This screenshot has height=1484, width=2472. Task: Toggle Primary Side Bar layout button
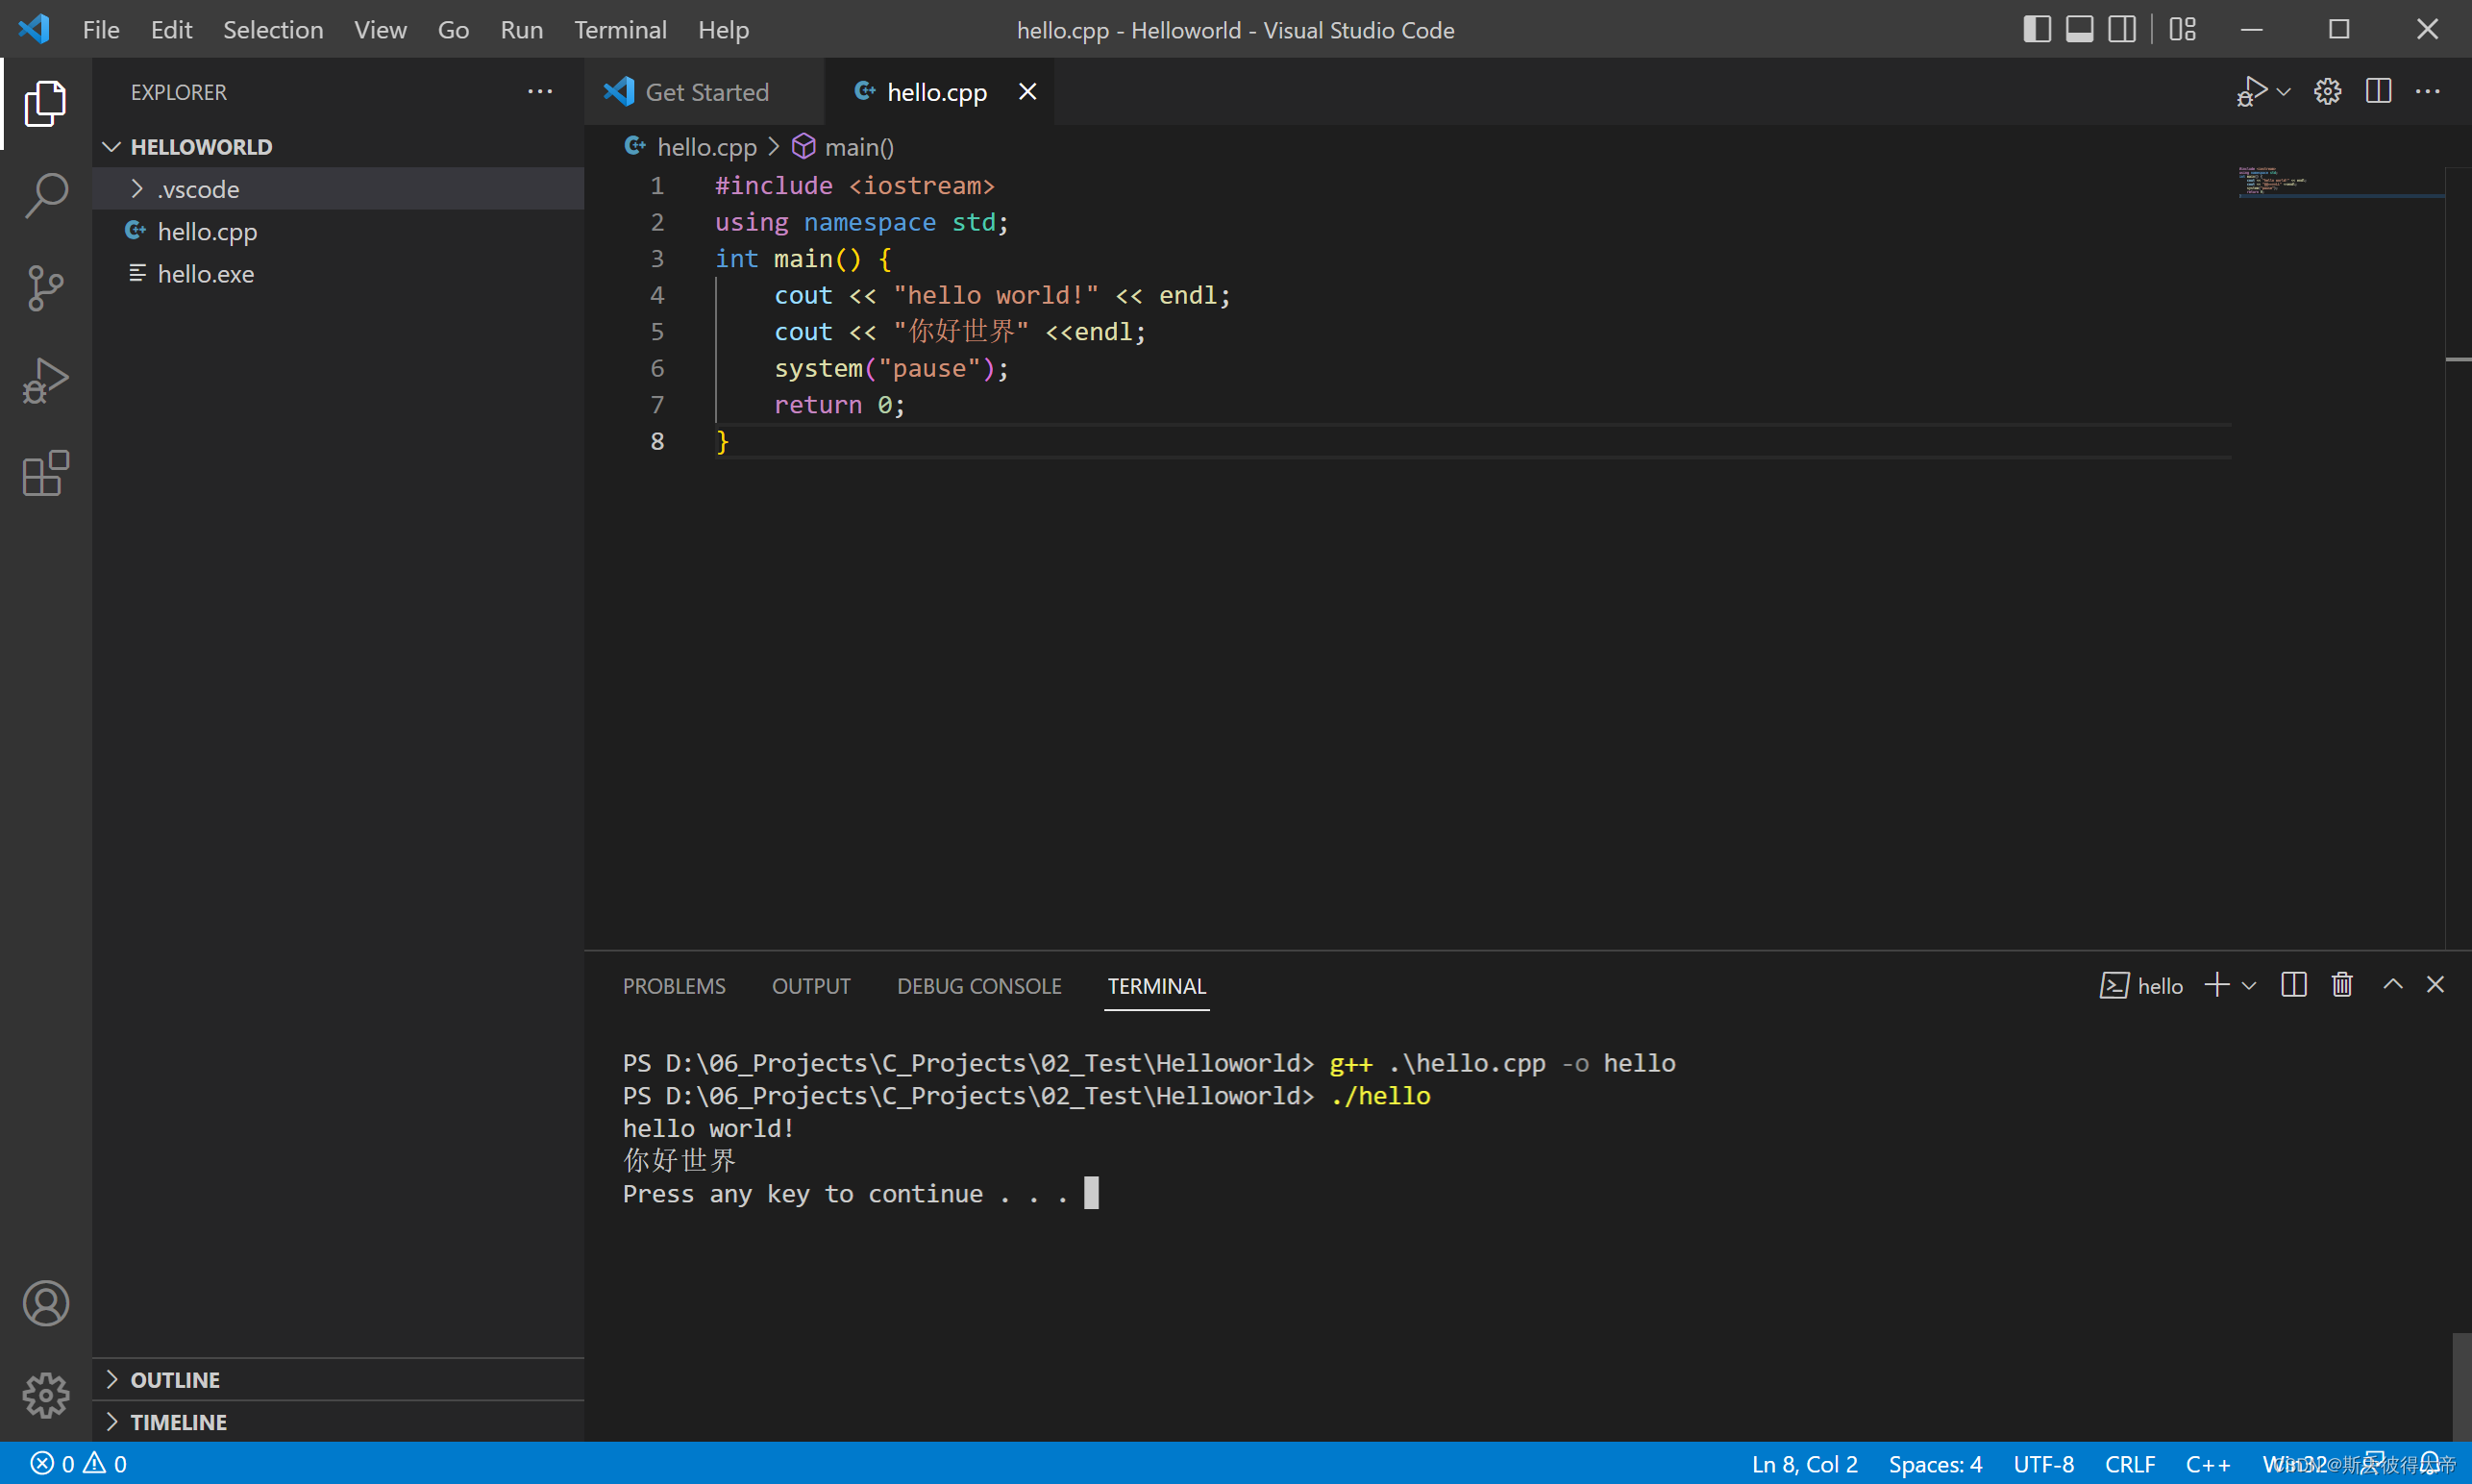click(2036, 29)
